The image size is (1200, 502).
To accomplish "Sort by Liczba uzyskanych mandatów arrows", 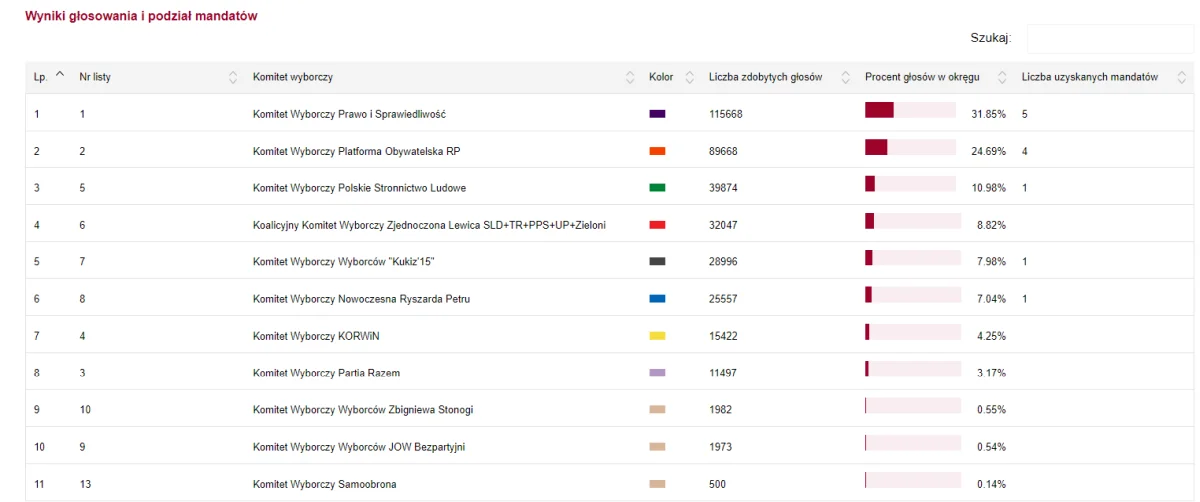I will coord(1182,77).
